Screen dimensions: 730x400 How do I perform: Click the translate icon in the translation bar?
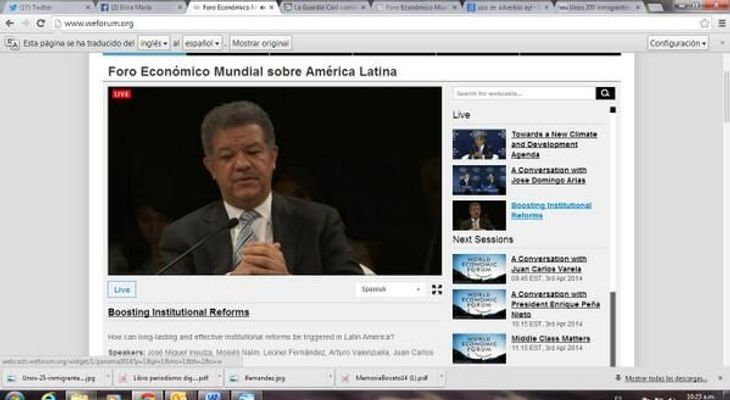point(12,43)
